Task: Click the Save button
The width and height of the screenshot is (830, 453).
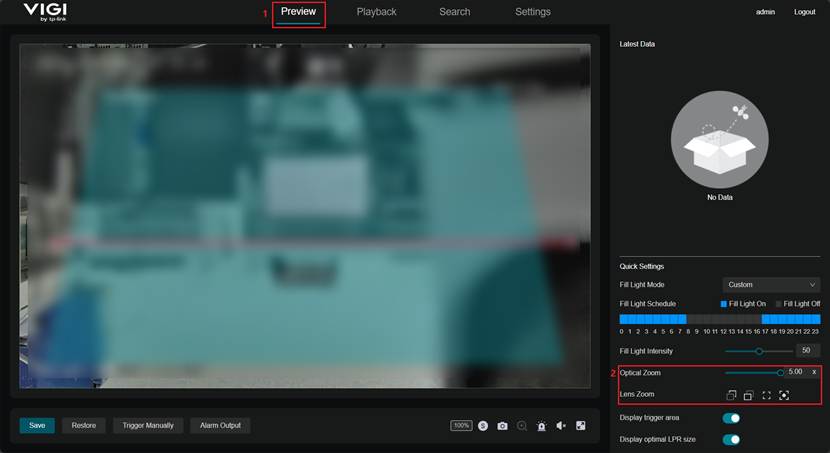Action: [x=37, y=425]
